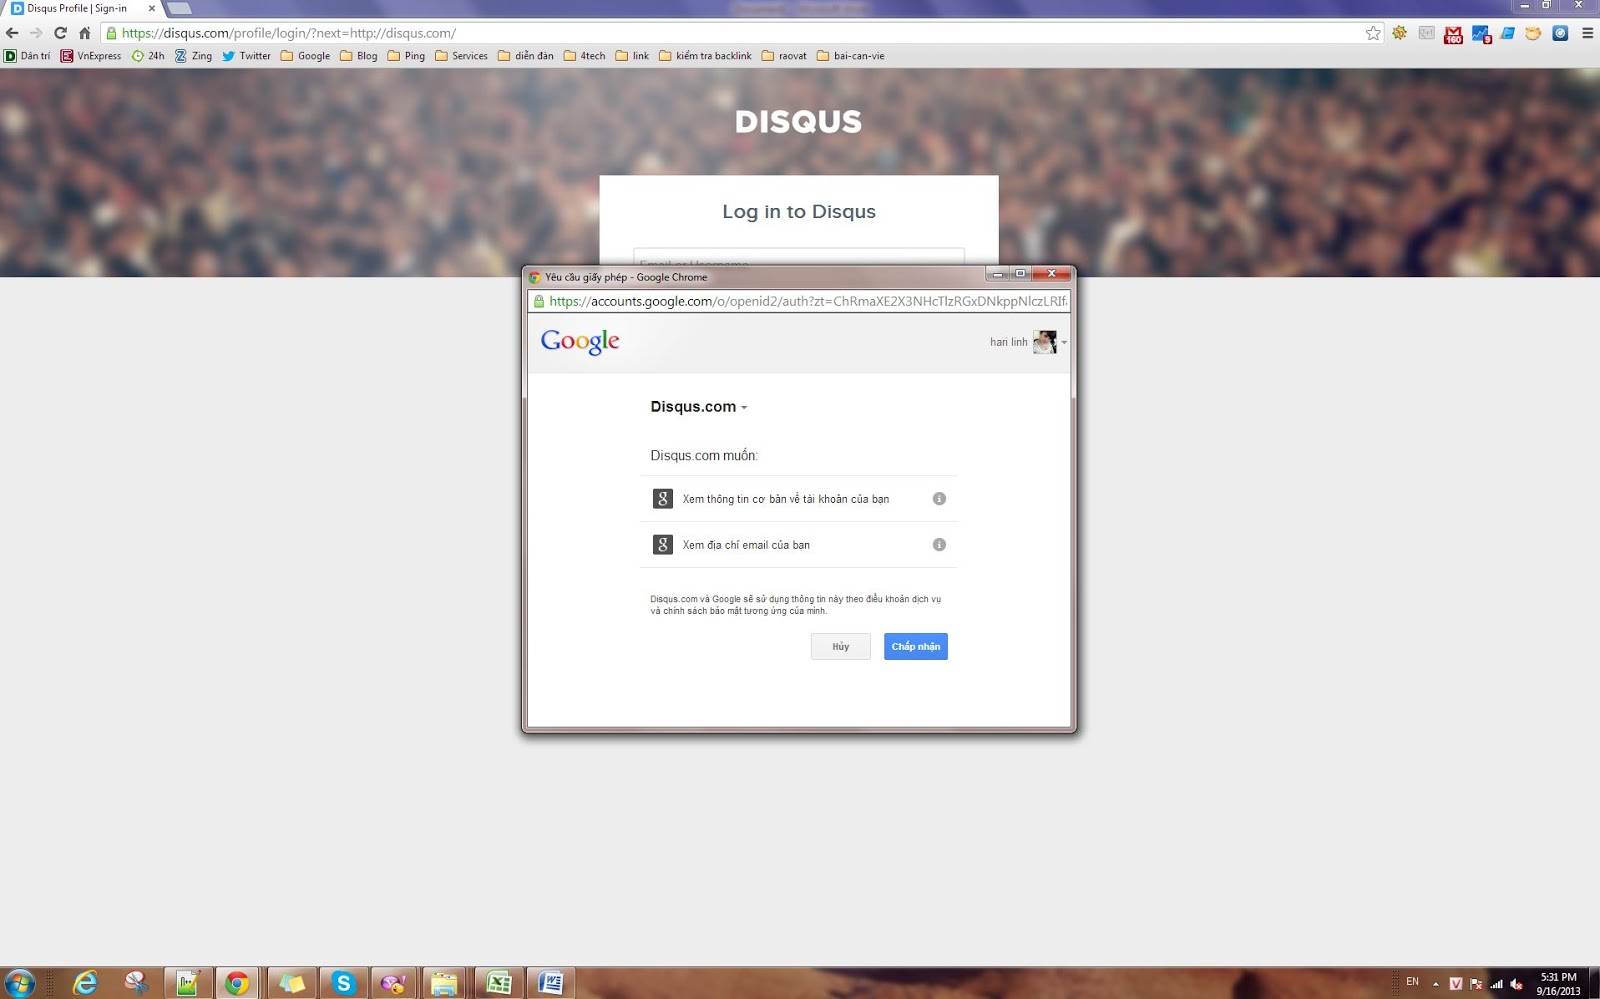Click the browser Back arrow

pyautogui.click(x=12, y=33)
